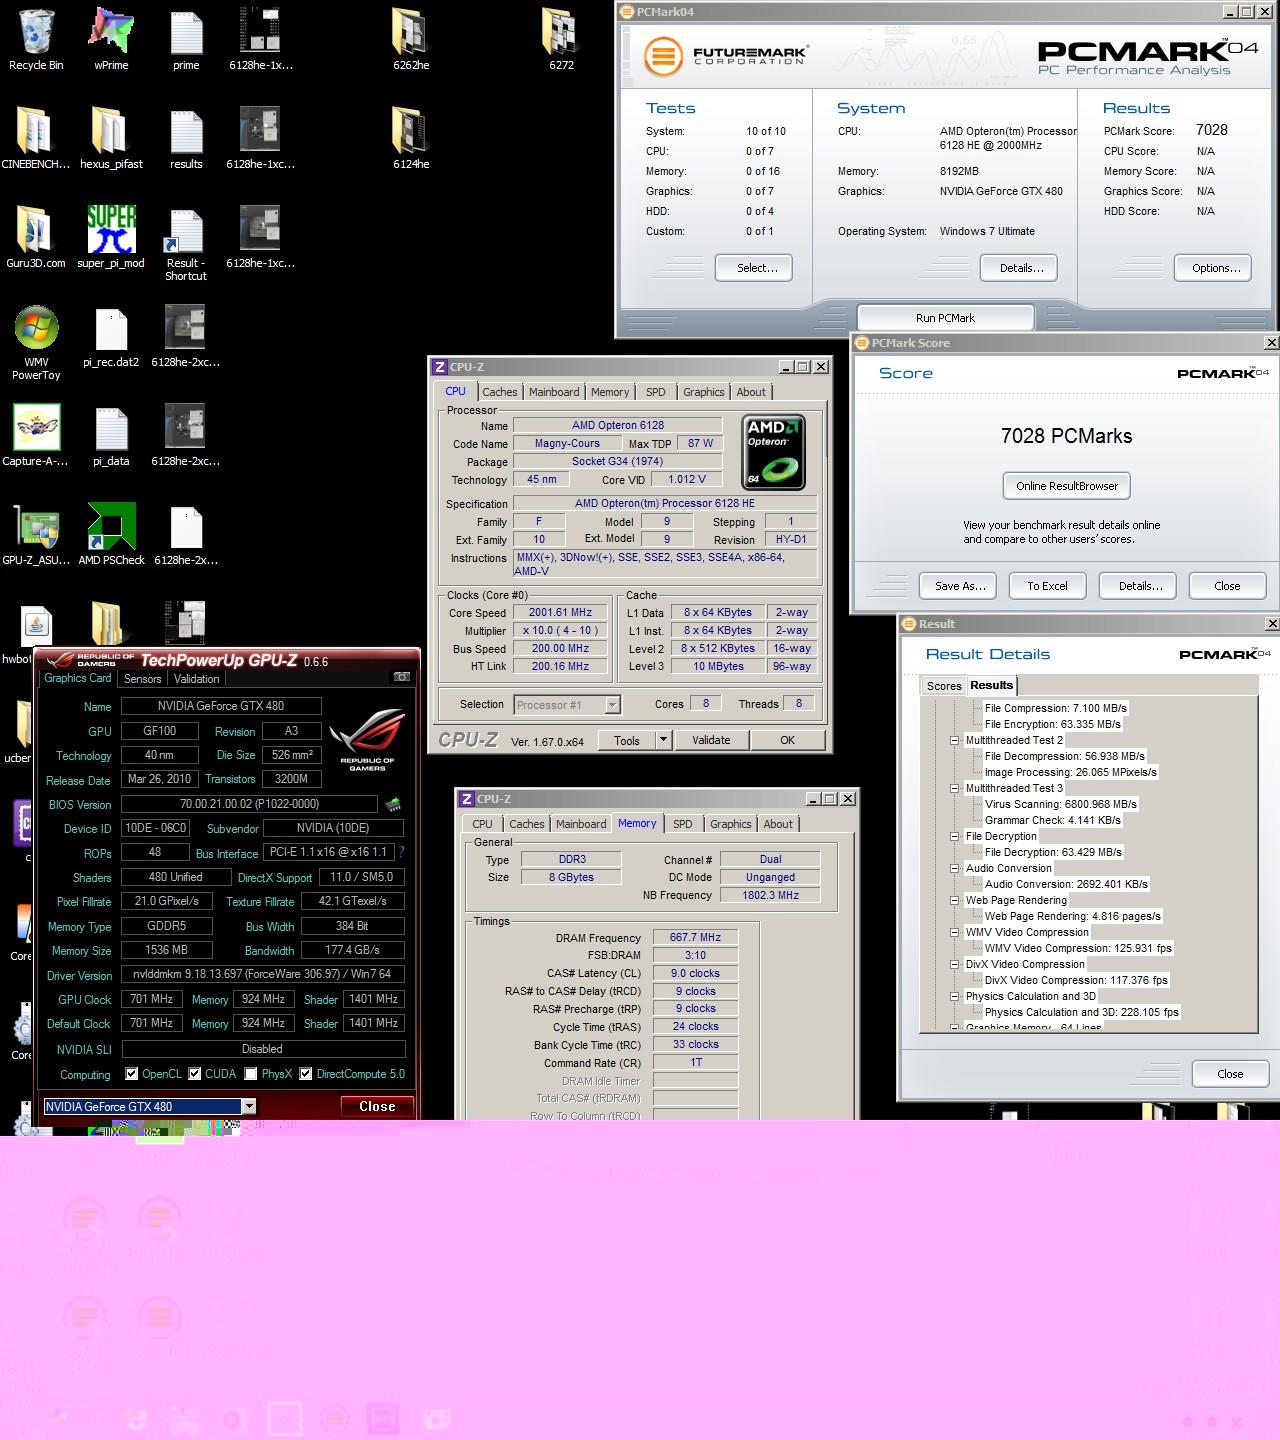Click the GPU-Z Name field
This screenshot has width=1280, height=1440.
pos(221,706)
